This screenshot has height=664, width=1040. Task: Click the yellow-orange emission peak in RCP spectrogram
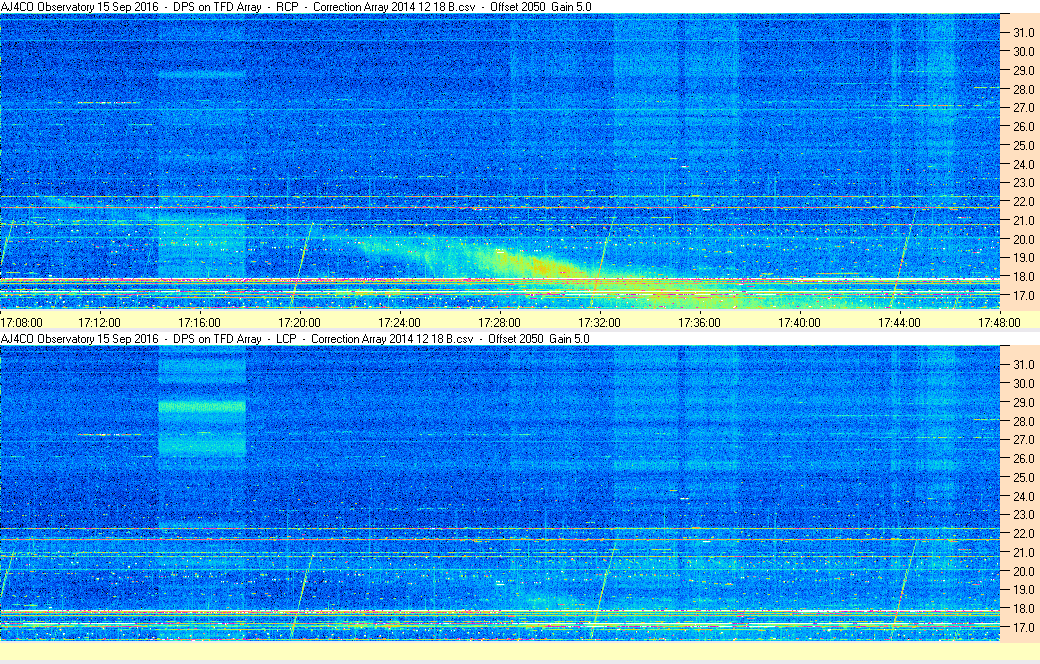543,268
